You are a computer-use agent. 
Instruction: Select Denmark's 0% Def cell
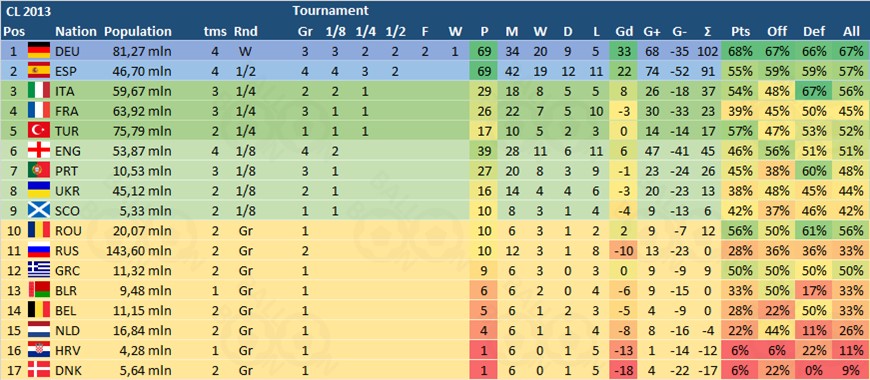click(814, 370)
